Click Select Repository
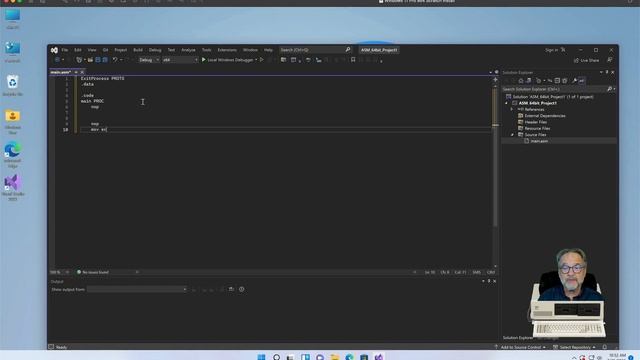 [x=574, y=347]
